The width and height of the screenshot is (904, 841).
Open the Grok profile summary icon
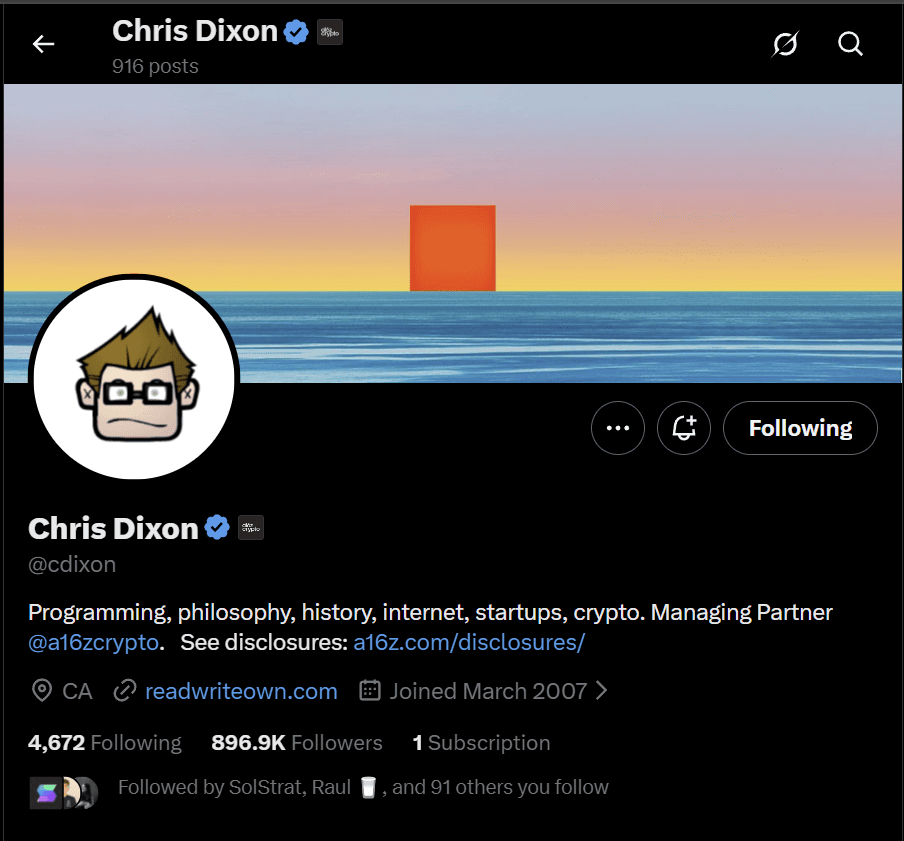785,44
